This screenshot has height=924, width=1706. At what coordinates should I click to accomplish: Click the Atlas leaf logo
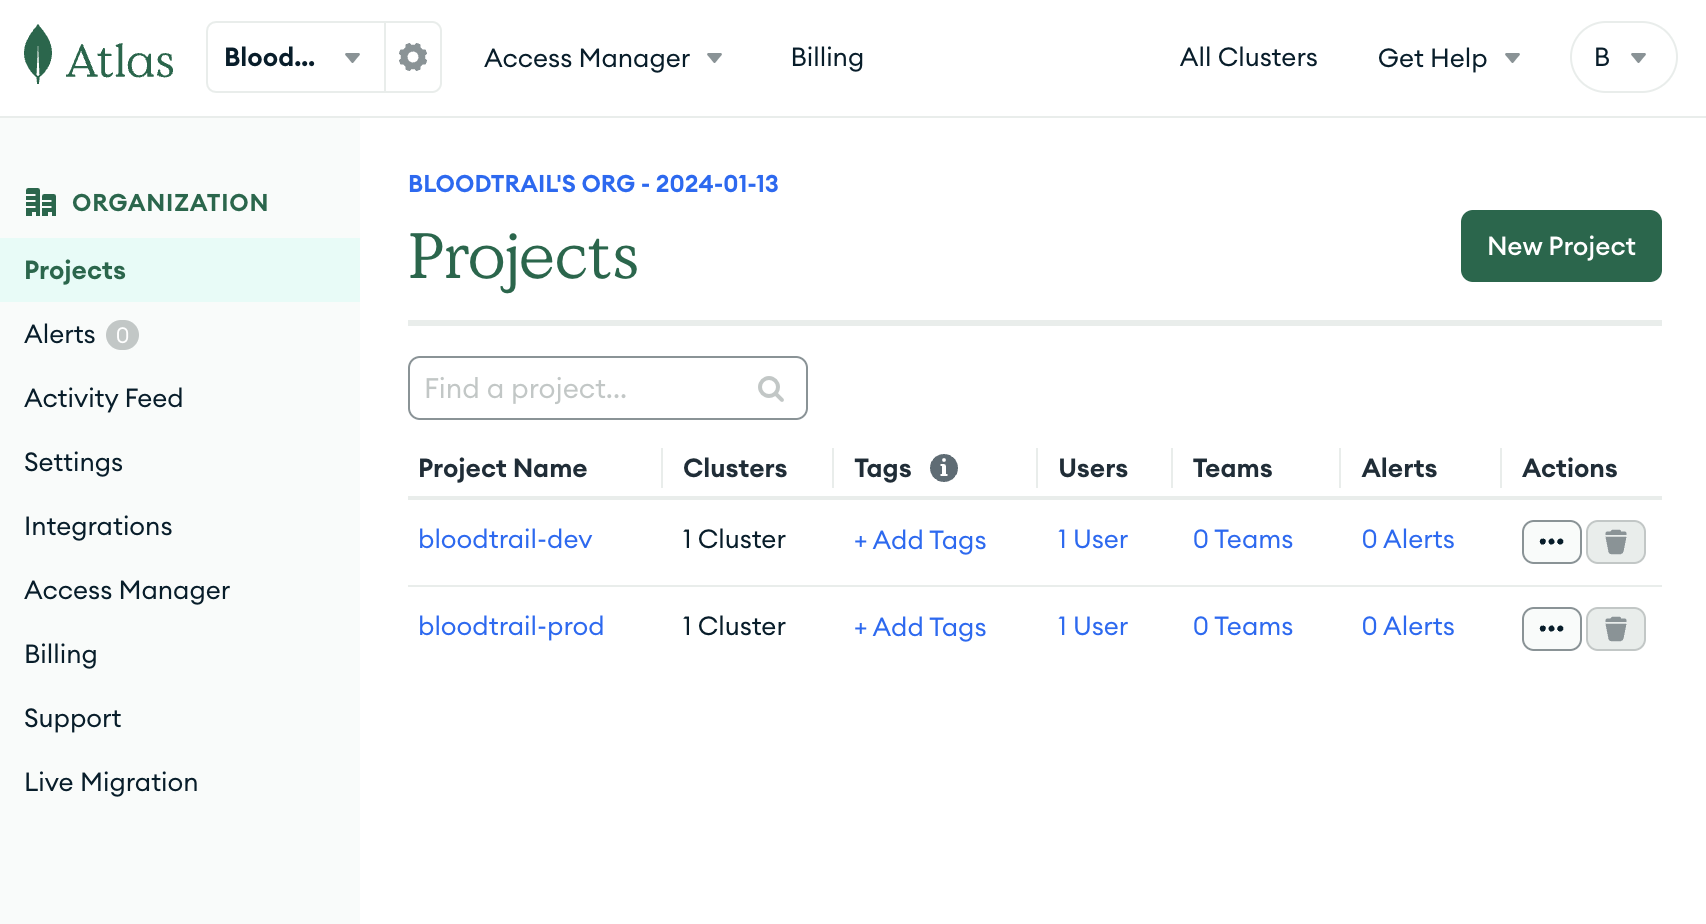38,55
